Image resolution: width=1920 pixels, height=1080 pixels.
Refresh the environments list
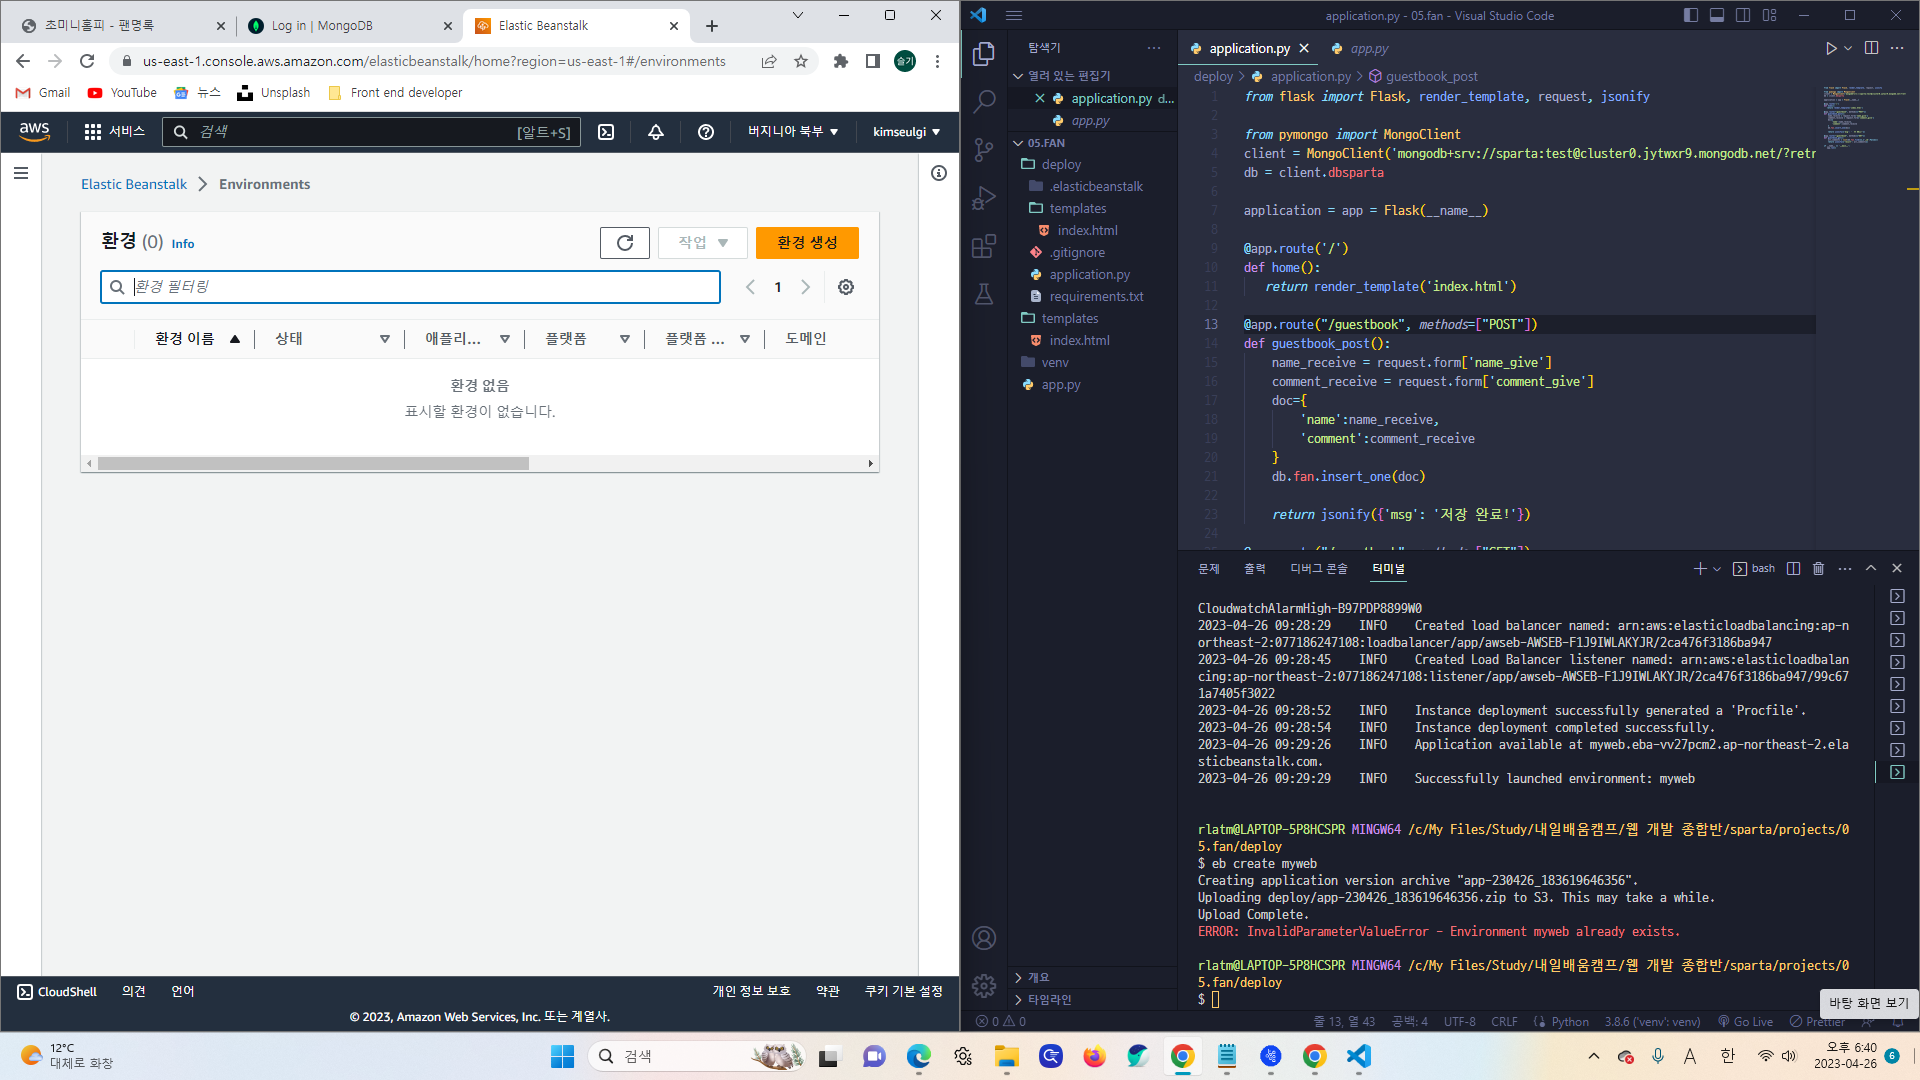tap(625, 243)
